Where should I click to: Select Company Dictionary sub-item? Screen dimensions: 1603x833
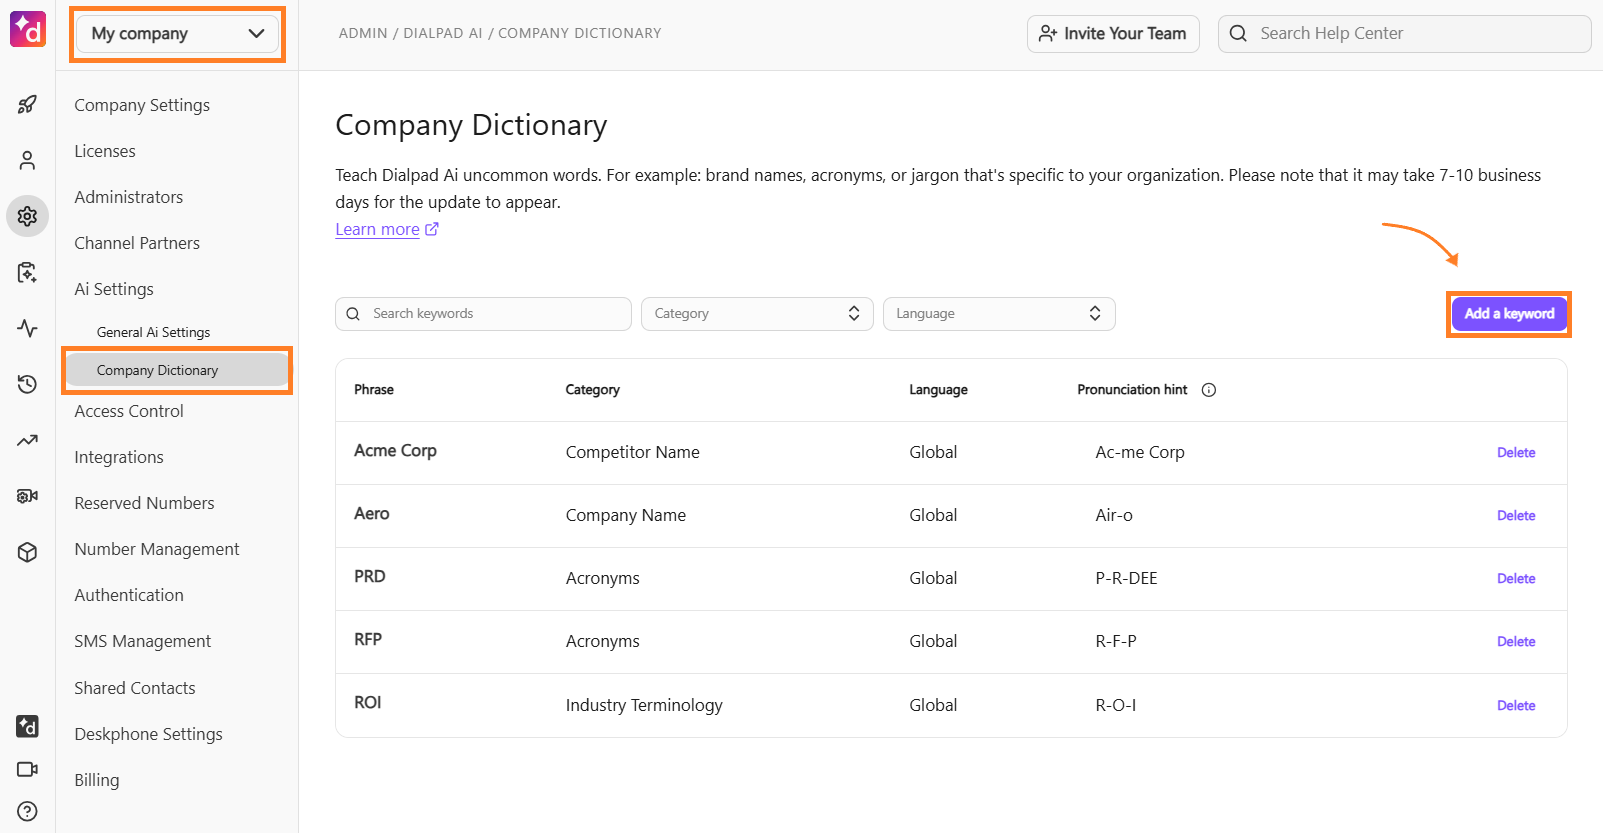coord(177,370)
